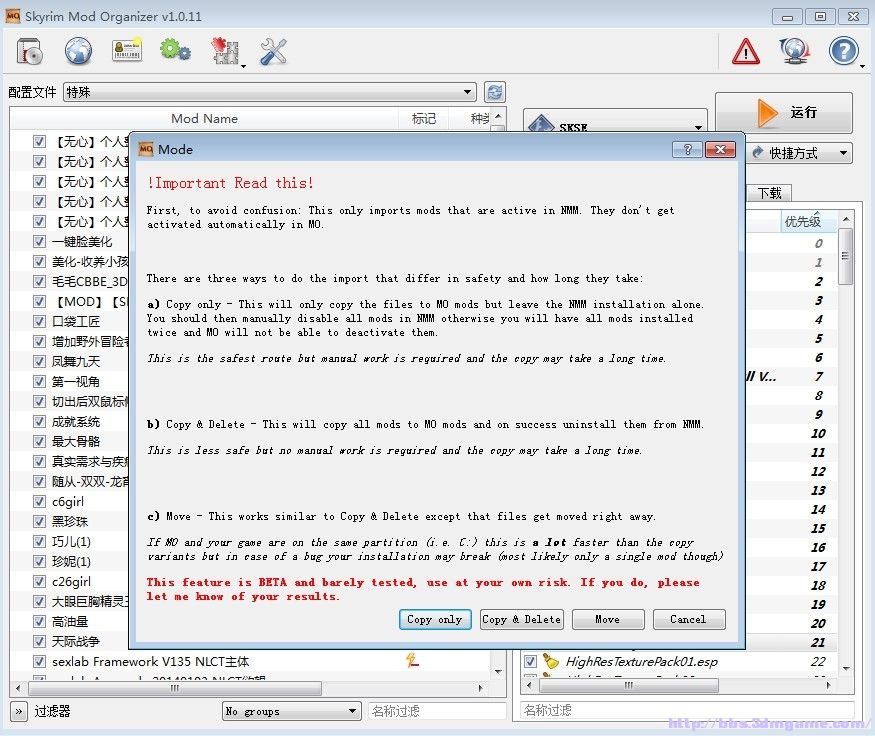The image size is (875, 736).
Task: Click the double-arrow expand filter button
Action: 18,711
